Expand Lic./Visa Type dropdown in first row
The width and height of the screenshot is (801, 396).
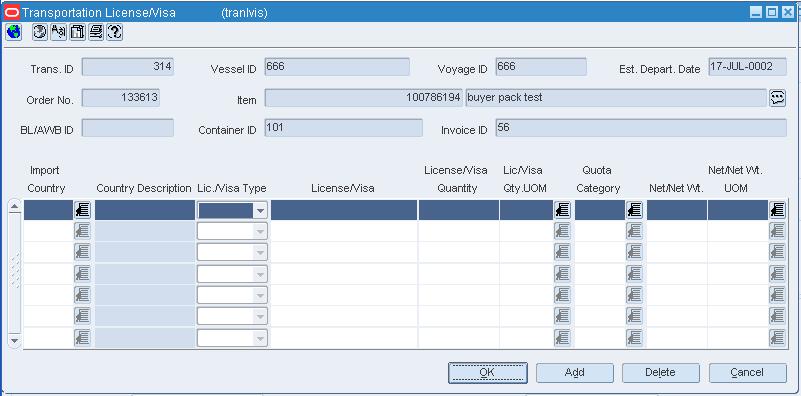(x=261, y=211)
